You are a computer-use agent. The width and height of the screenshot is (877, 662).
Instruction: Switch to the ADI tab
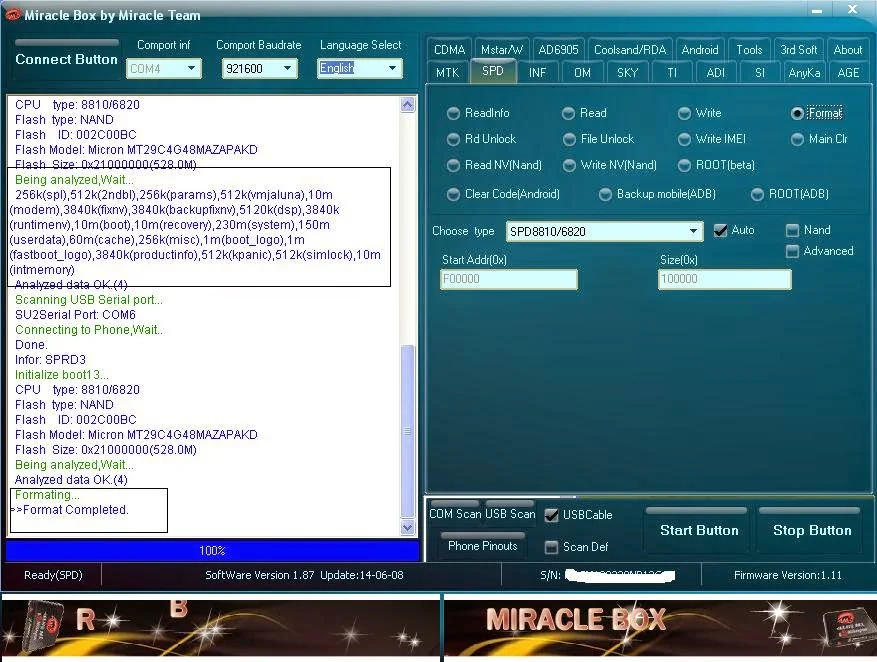(x=715, y=73)
